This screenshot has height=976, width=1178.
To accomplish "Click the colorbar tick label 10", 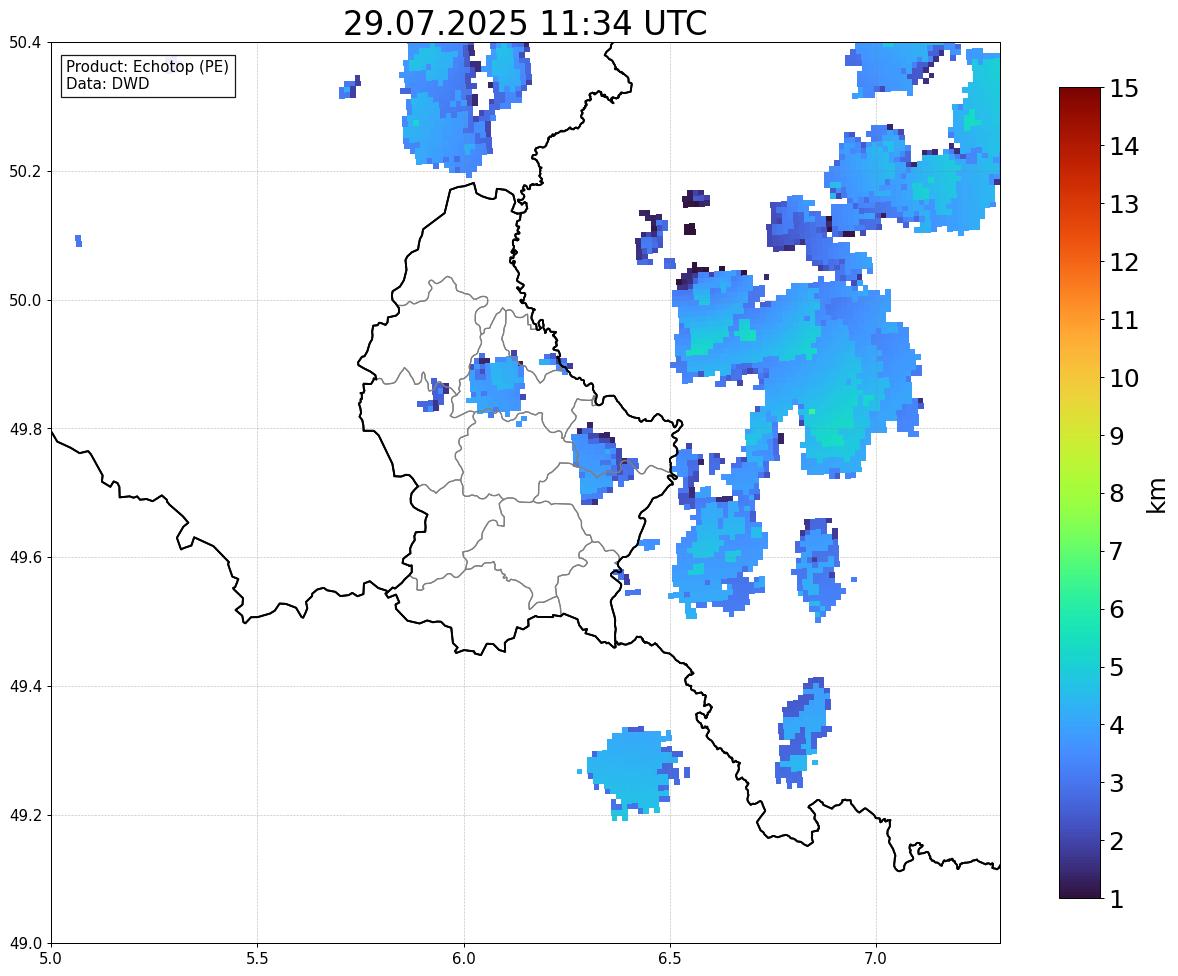I will coord(1124,378).
